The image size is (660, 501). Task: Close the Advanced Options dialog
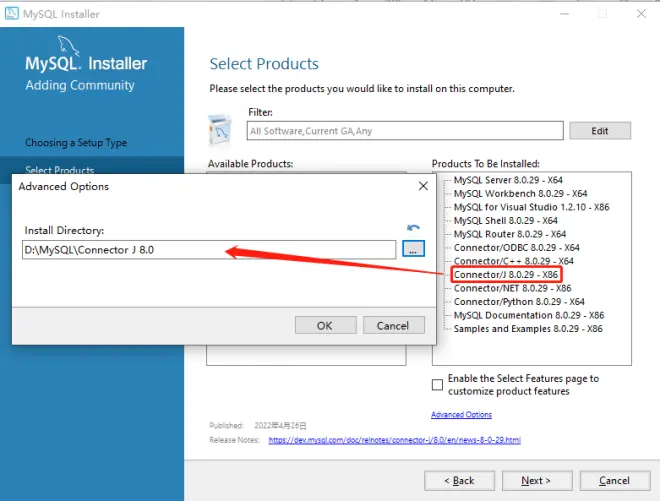point(423,186)
